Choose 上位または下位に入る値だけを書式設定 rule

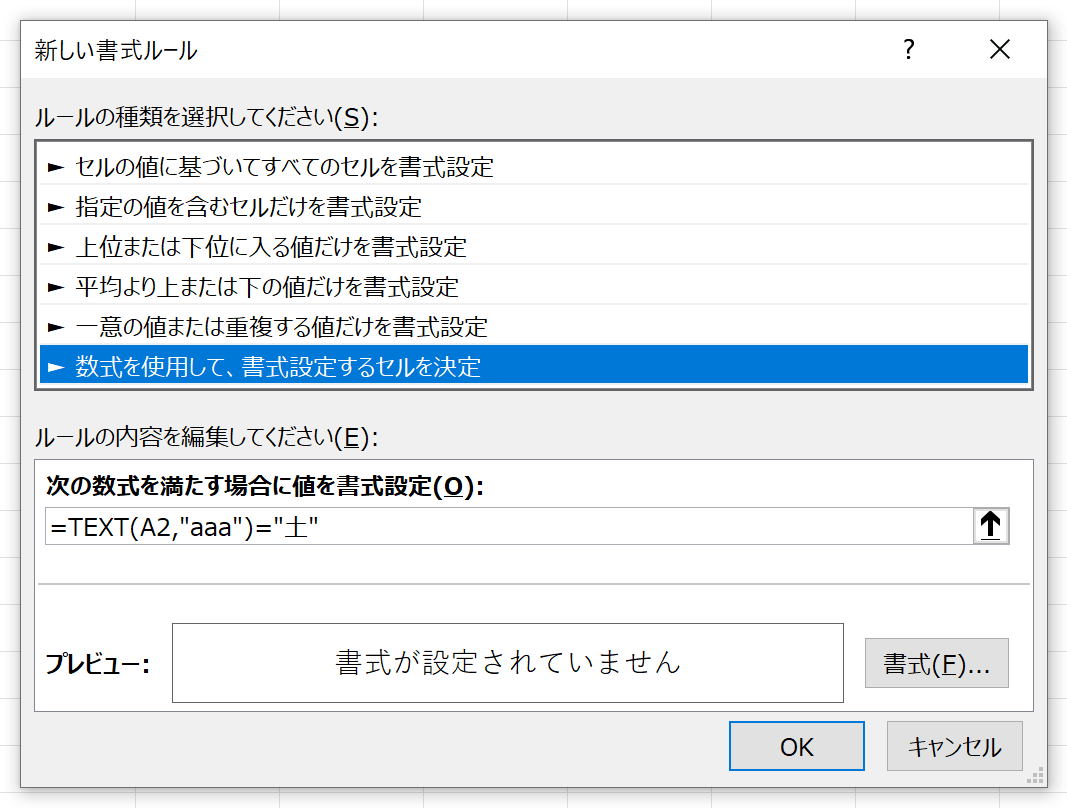tap(534, 246)
